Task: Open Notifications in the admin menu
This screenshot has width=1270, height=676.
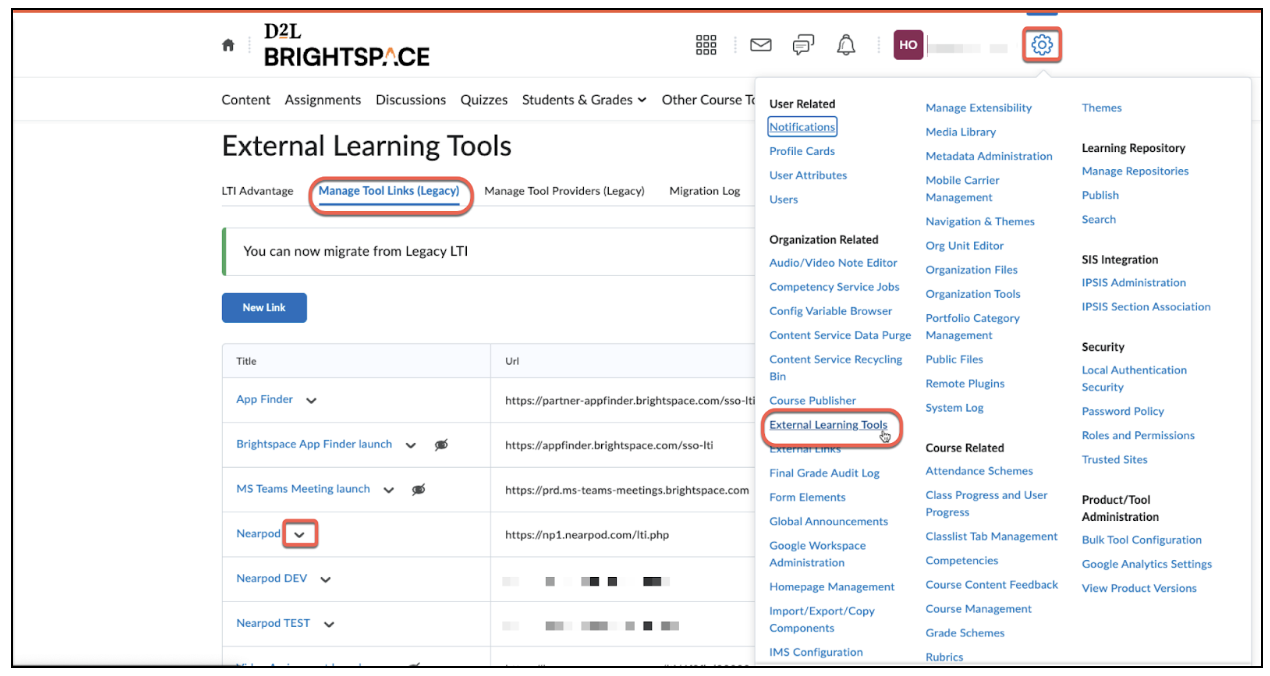Action: tap(802, 127)
